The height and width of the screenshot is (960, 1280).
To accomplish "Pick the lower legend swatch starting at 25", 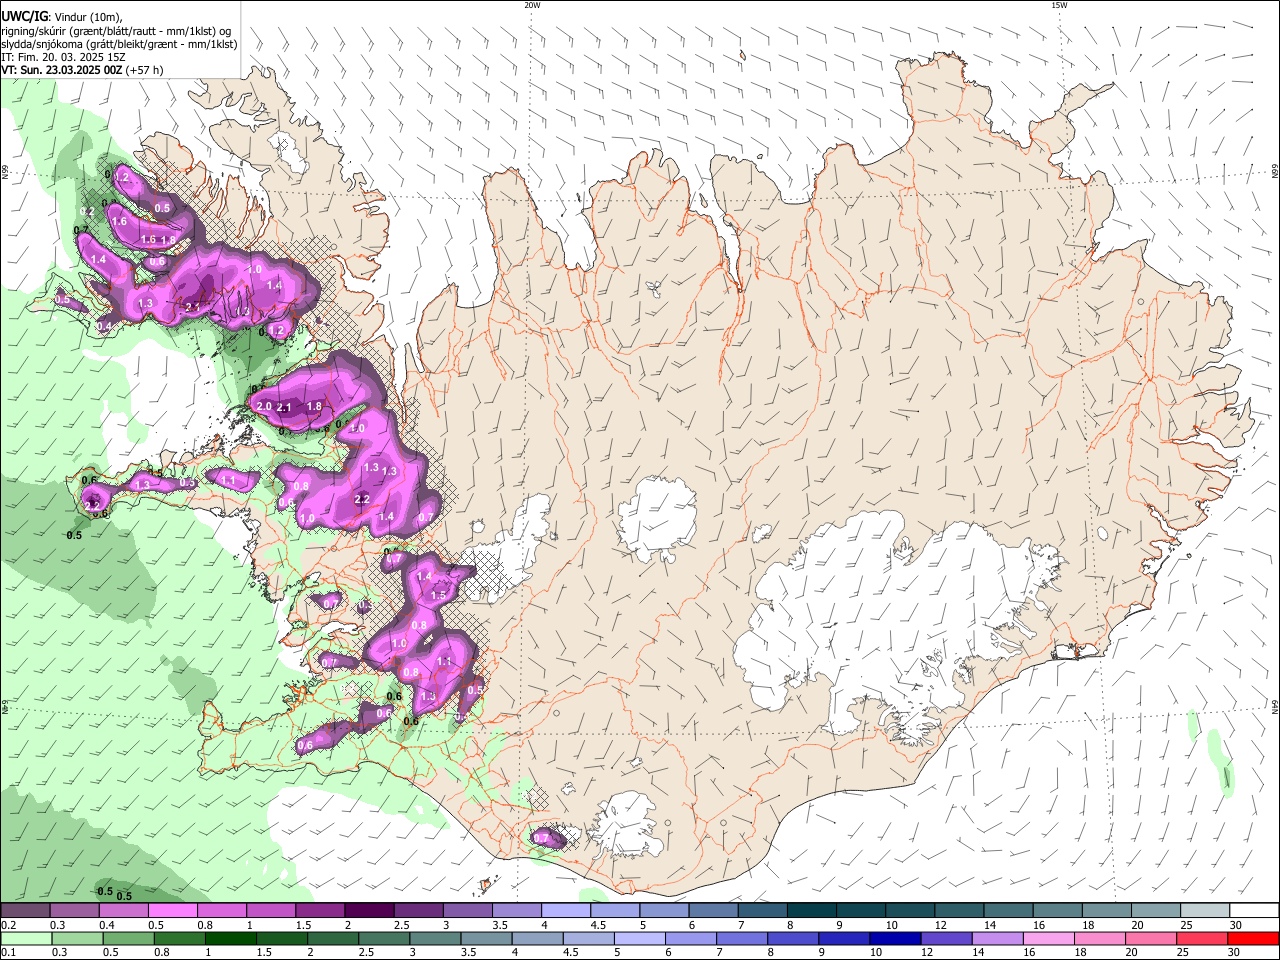I will pyautogui.click(x=1200, y=938).
